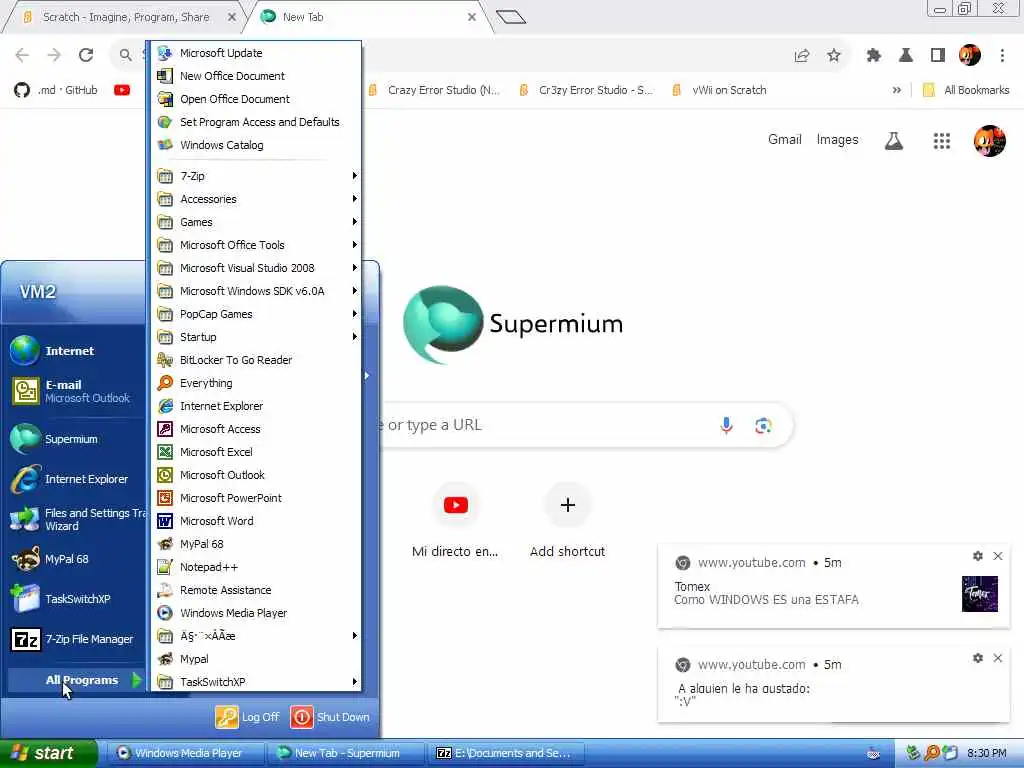Open Crazy Error Studio bookmark
This screenshot has width=1024, height=768.
434,90
